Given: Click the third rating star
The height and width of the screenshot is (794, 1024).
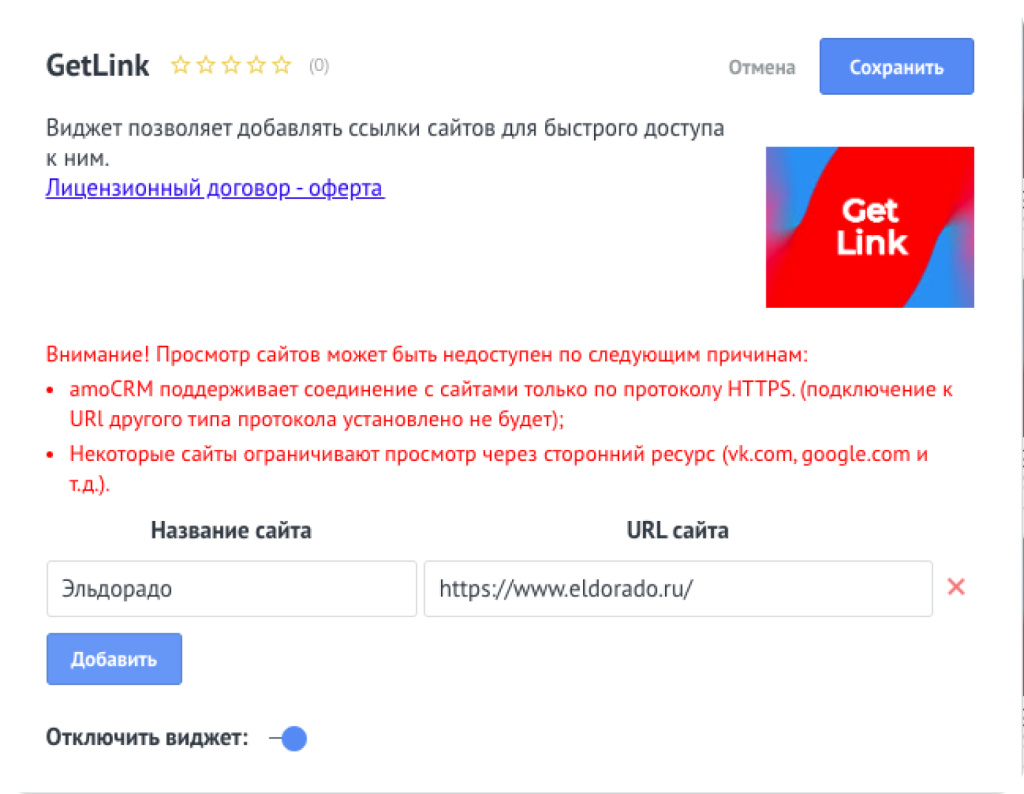Looking at the screenshot, I should click(x=231, y=65).
